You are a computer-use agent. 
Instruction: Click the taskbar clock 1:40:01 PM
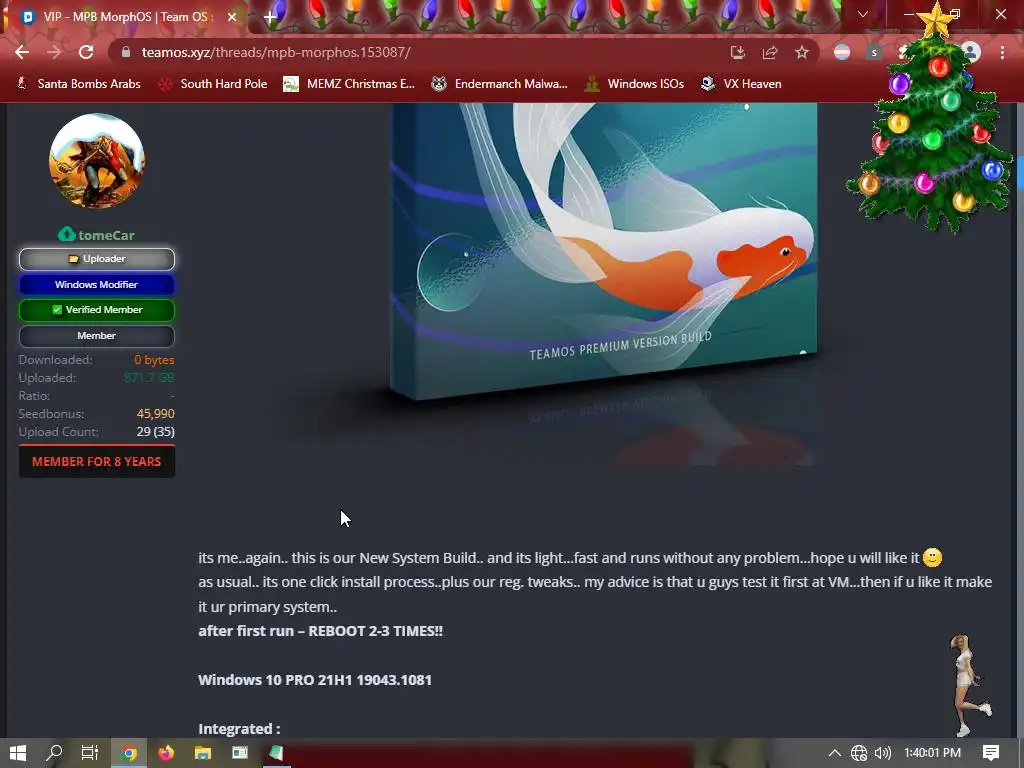[933, 753]
